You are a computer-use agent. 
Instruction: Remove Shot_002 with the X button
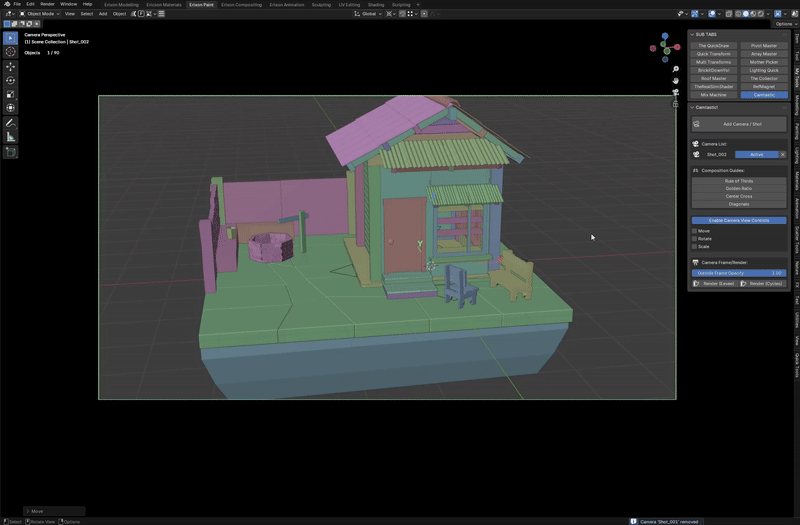[x=783, y=155]
